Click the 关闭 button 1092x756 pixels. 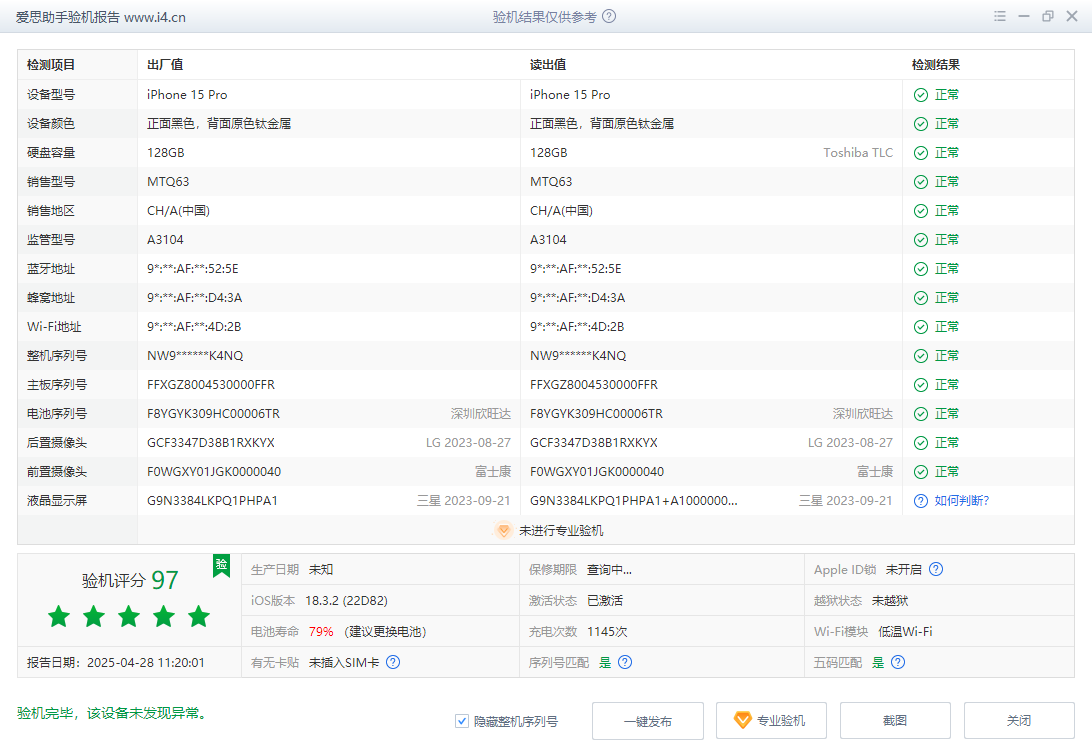pos(1019,721)
